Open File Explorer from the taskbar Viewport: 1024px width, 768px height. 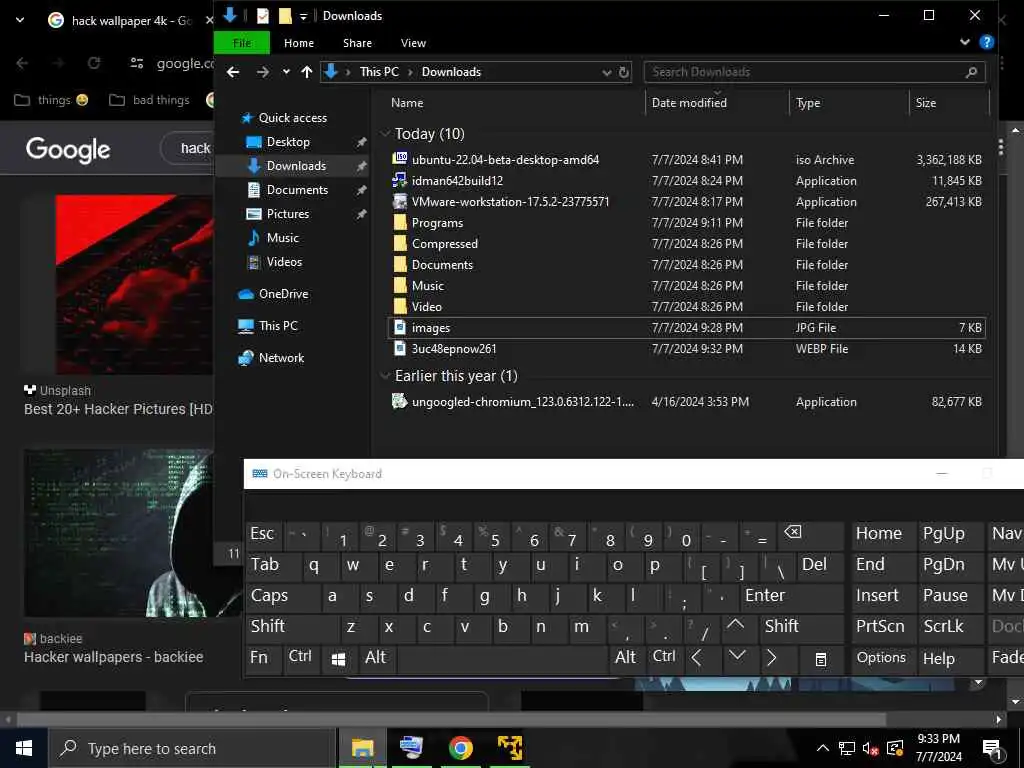[x=362, y=748]
